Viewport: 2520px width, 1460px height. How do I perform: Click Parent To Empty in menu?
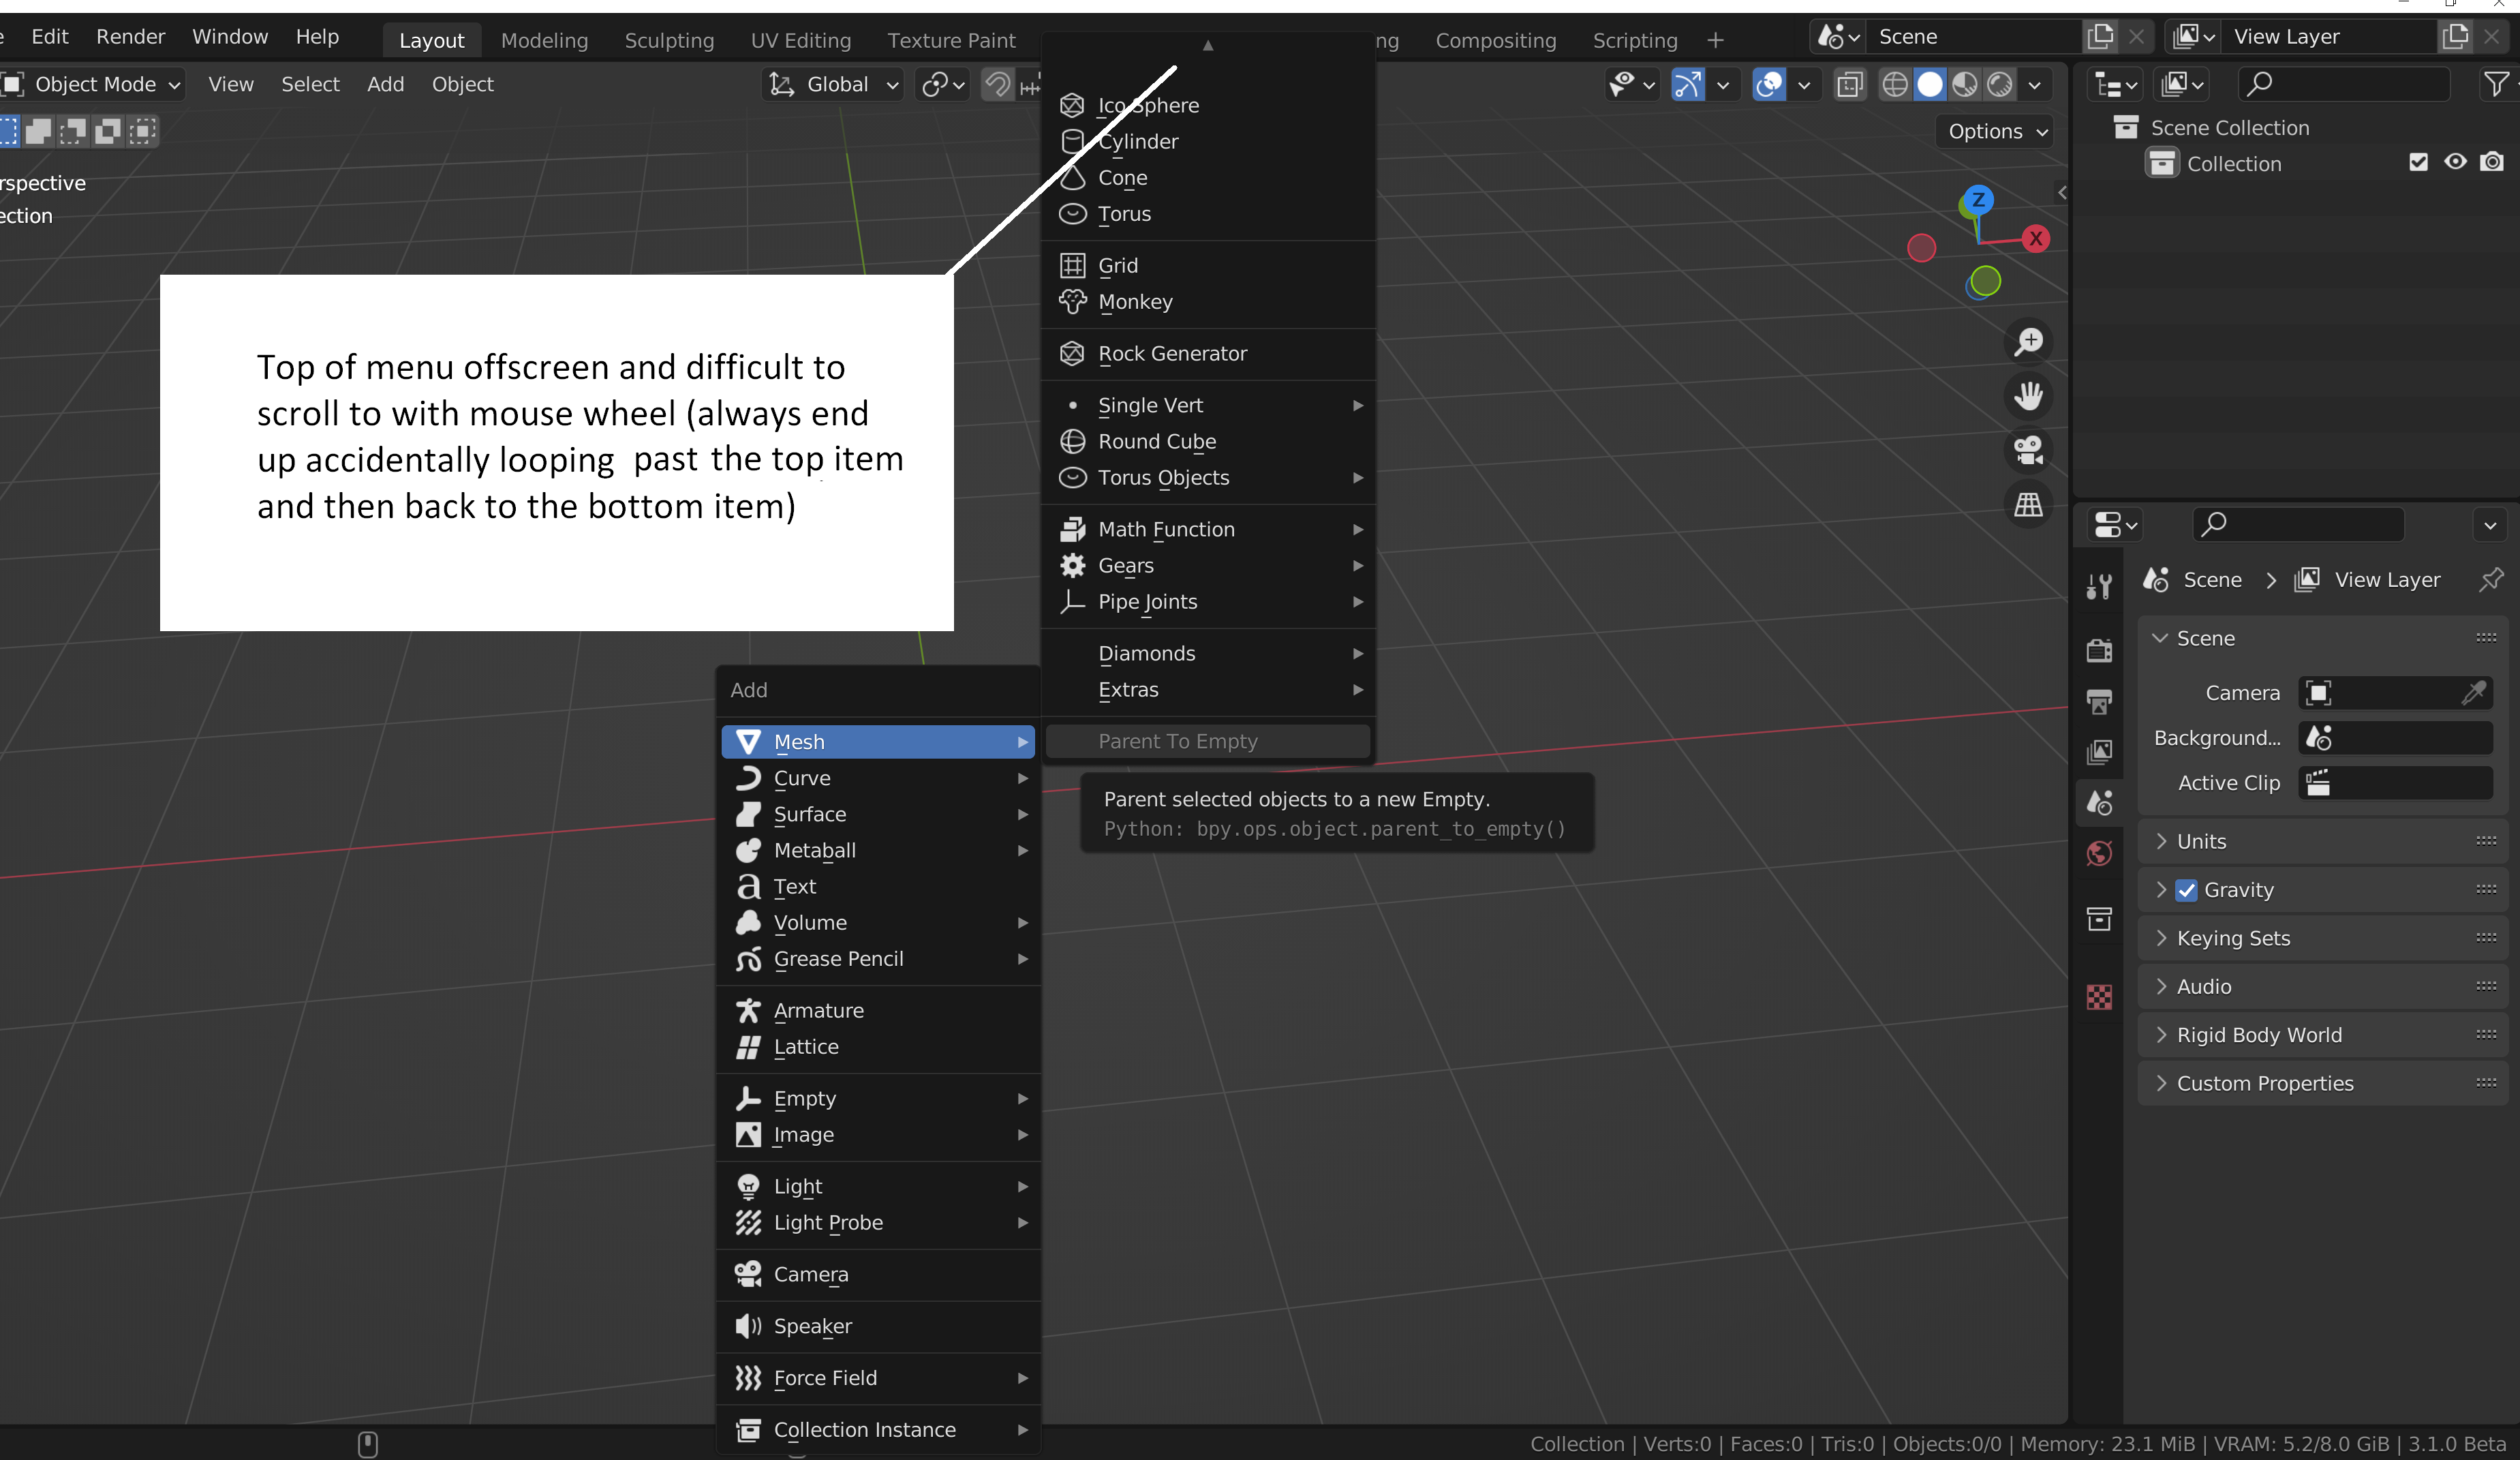[x=1208, y=741]
